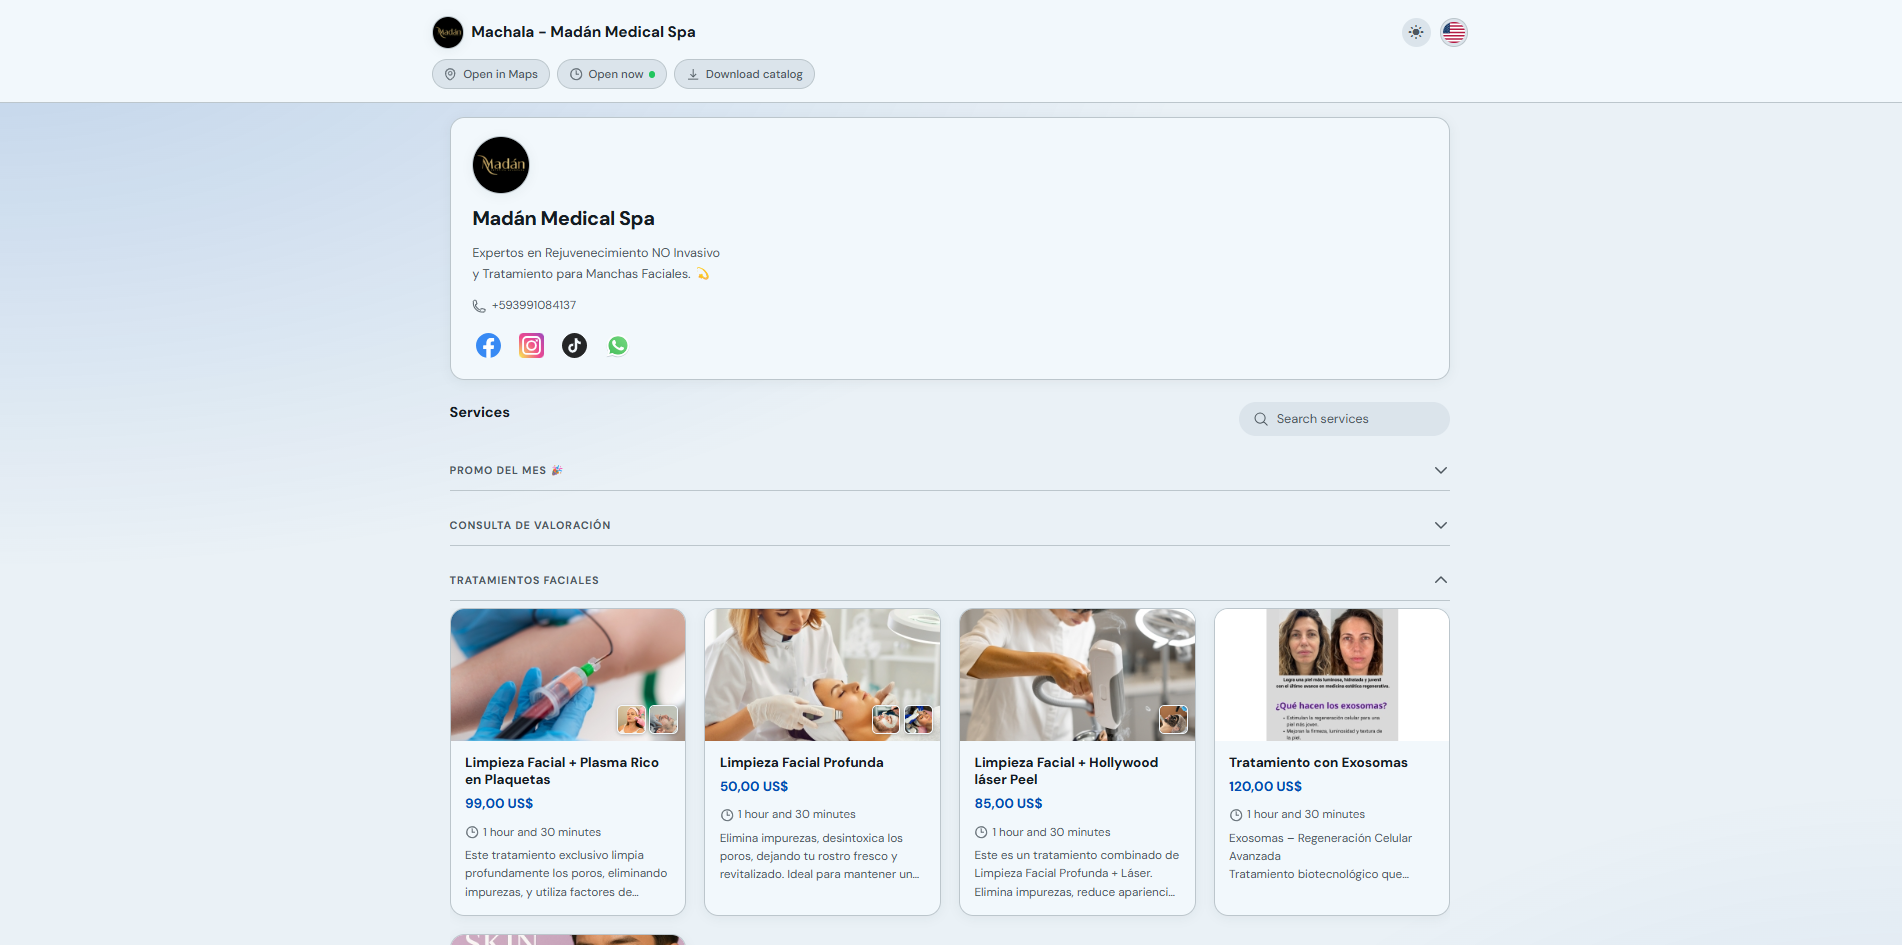1902x945 pixels.
Task: Click the search magnifier icon
Action: click(1261, 419)
